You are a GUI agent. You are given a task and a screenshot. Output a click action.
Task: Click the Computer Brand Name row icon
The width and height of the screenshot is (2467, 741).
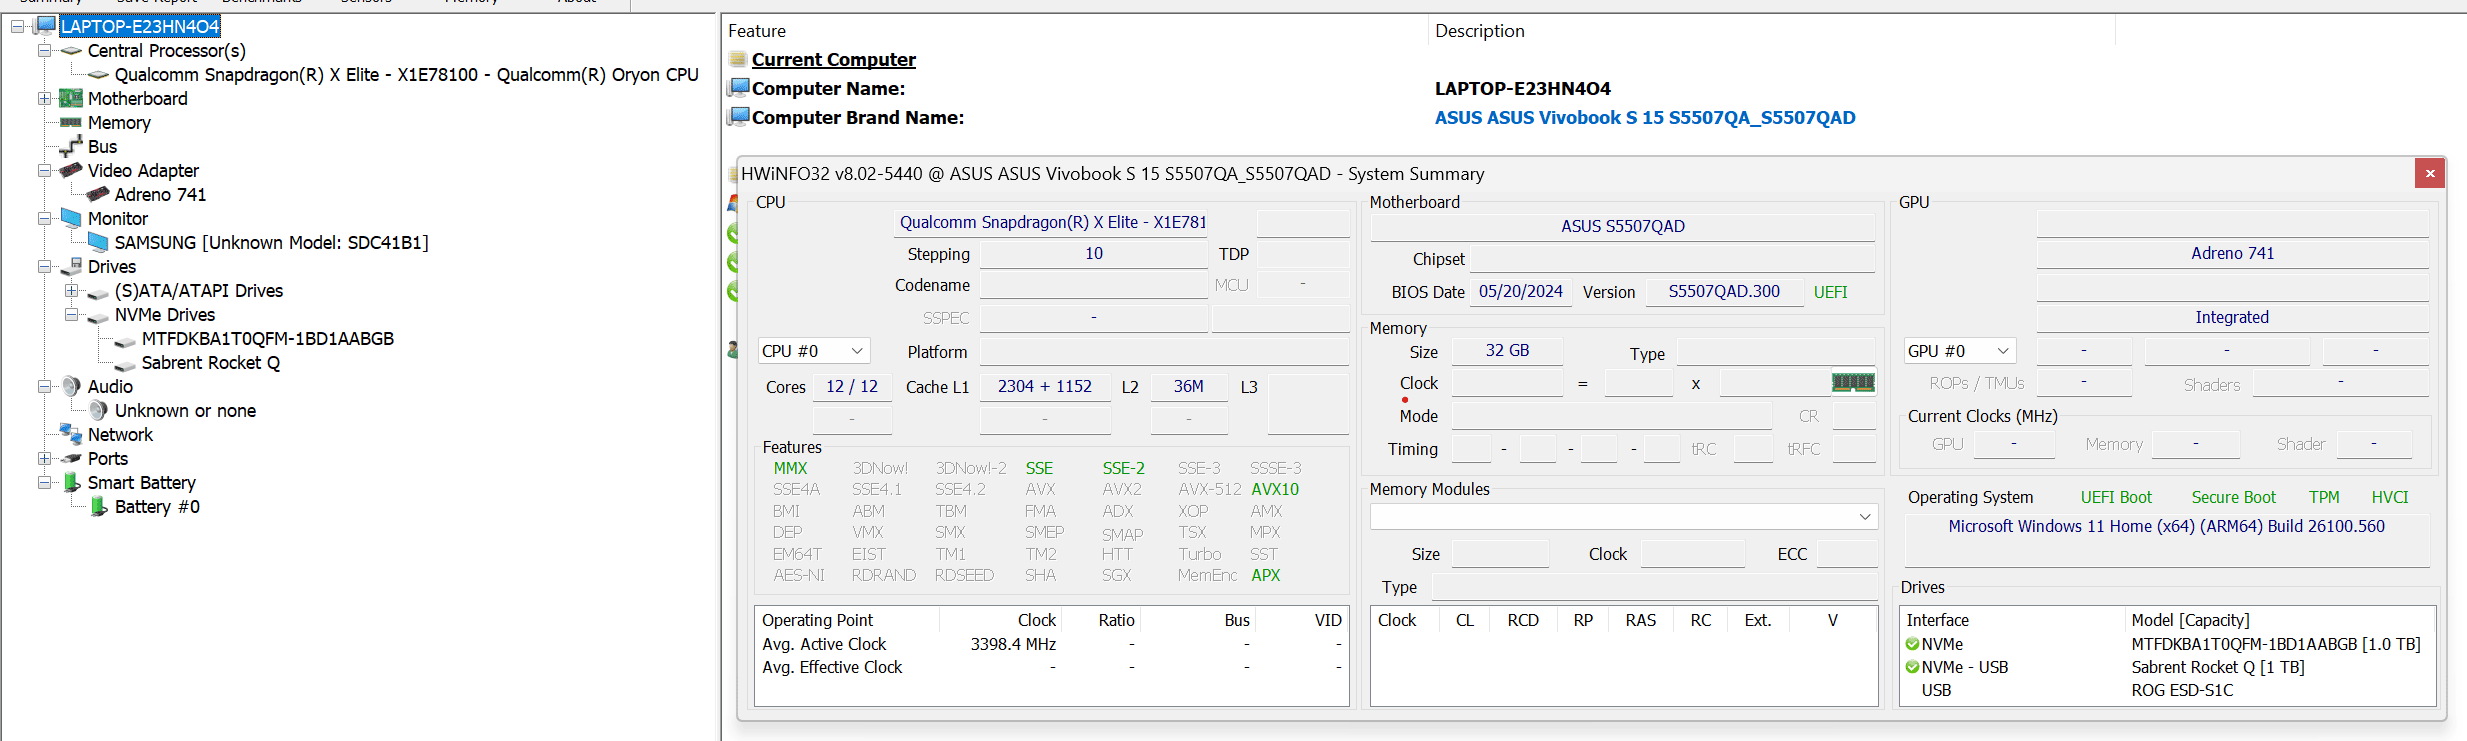point(739,117)
